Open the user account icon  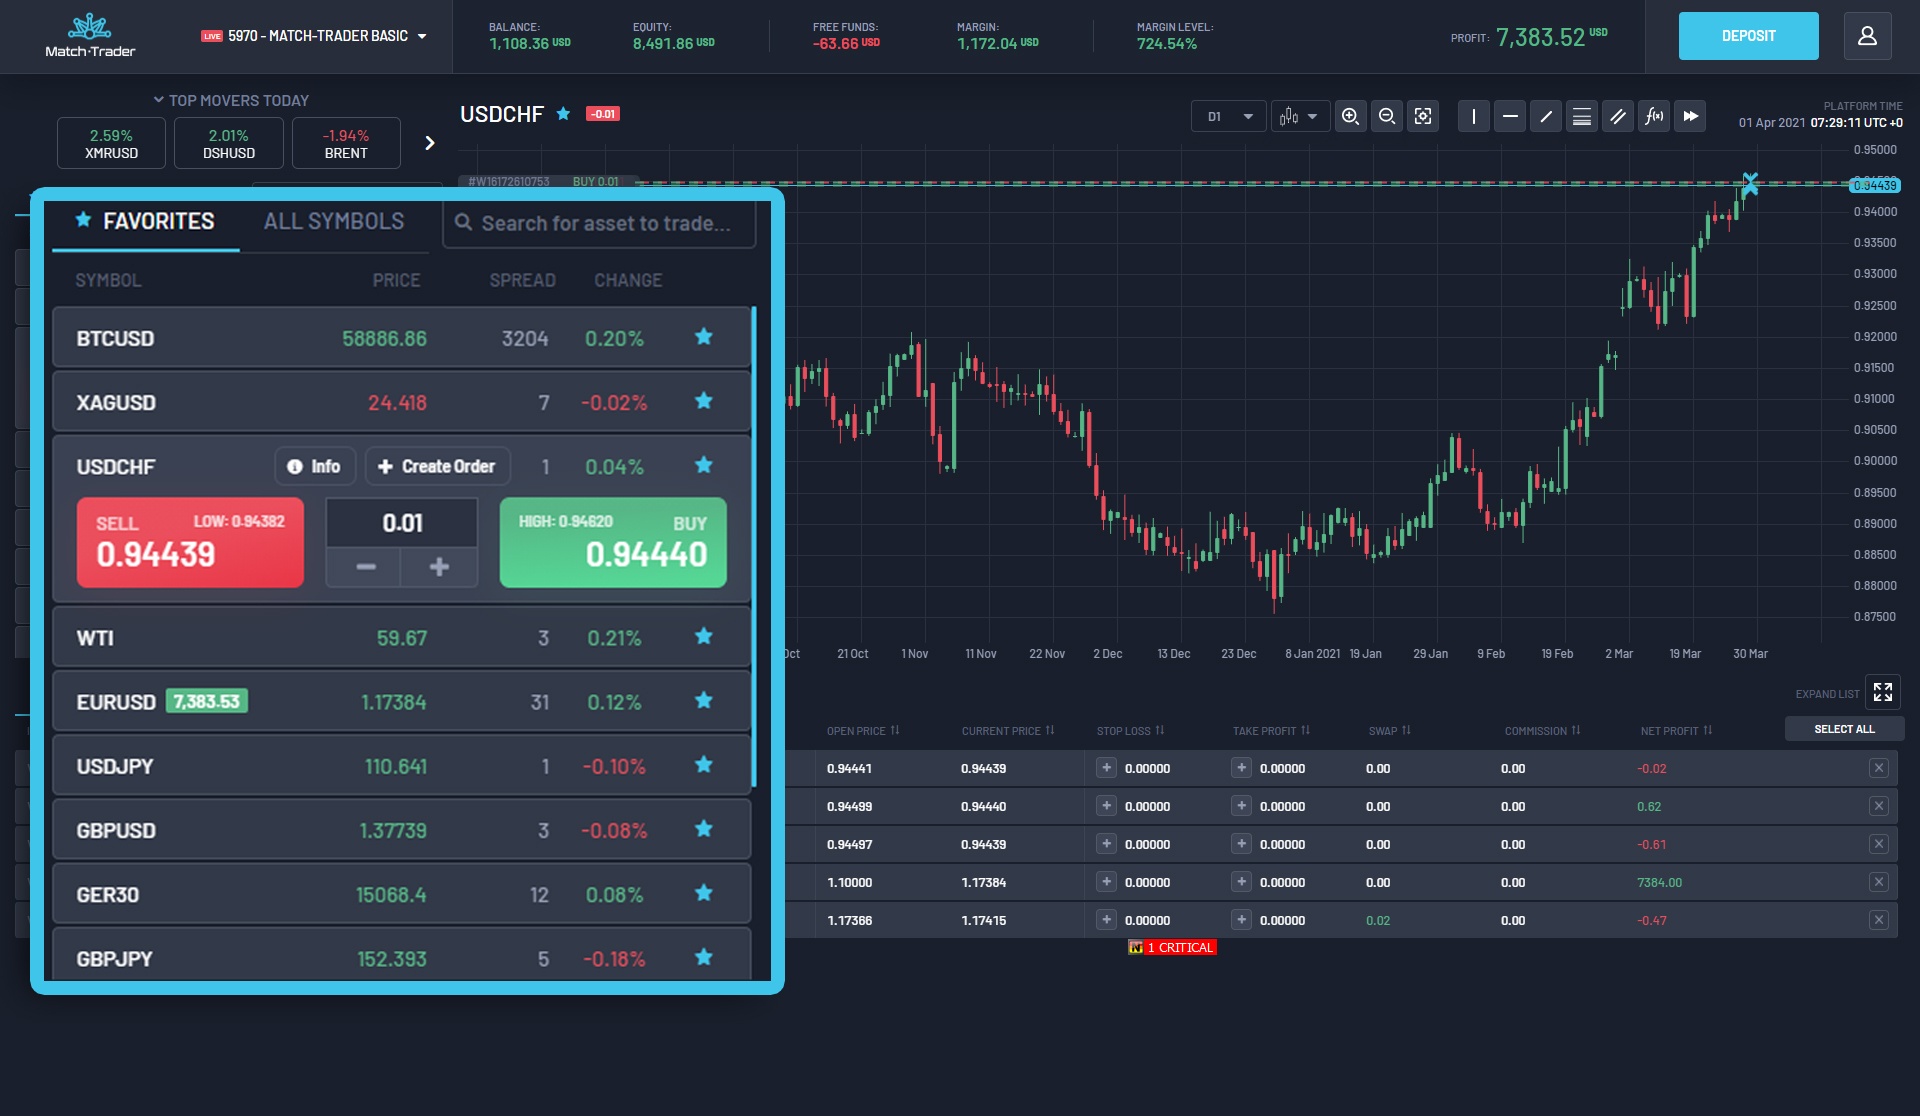(x=1867, y=36)
